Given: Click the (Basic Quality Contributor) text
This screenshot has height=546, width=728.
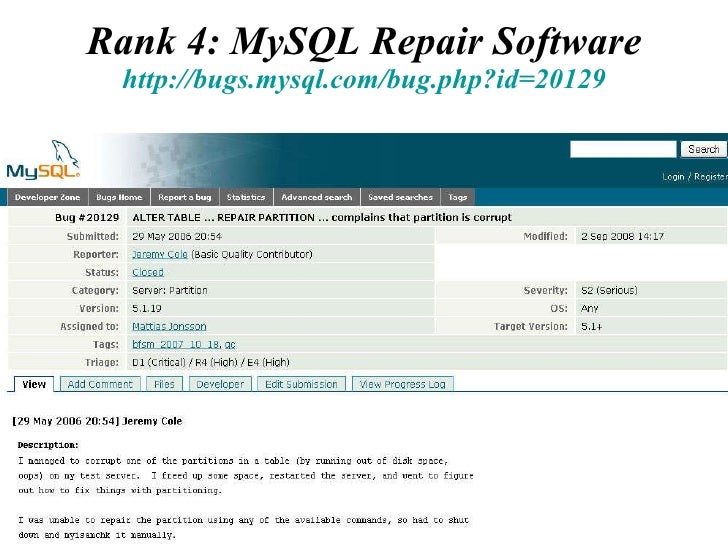Looking at the screenshot, I should pos(252,254).
